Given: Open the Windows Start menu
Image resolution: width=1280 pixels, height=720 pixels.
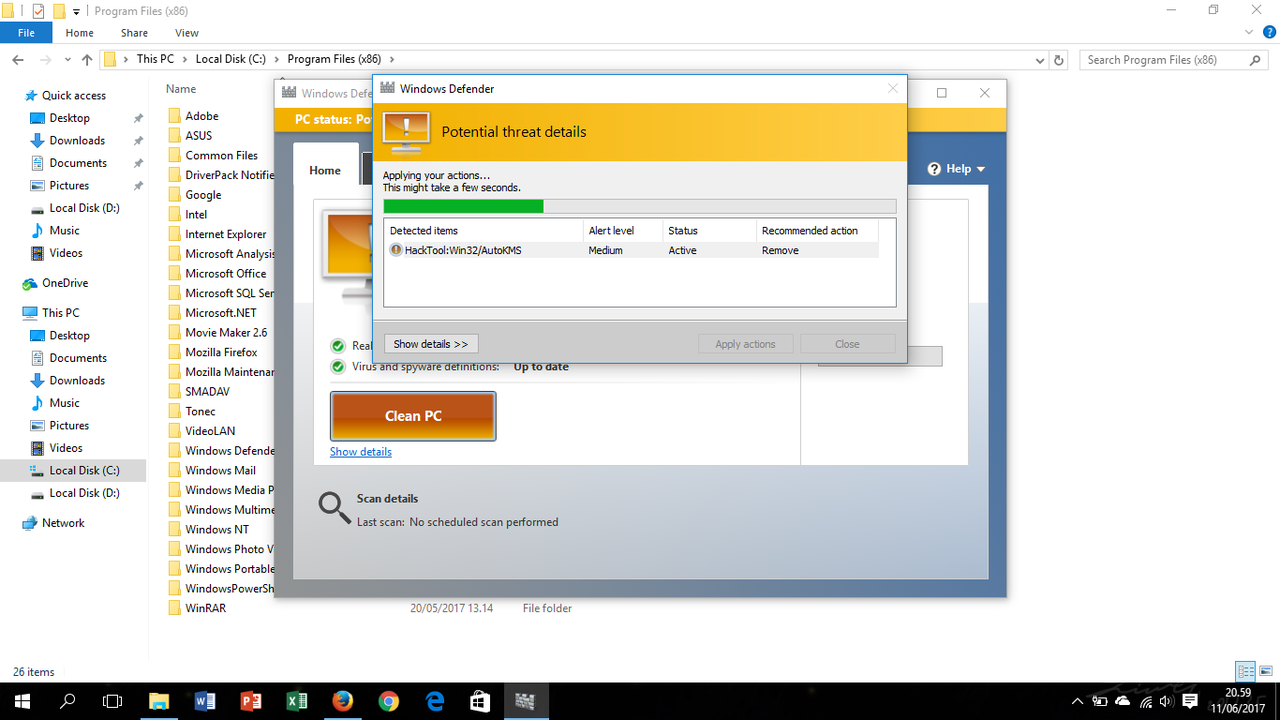Looking at the screenshot, I should 22,701.
